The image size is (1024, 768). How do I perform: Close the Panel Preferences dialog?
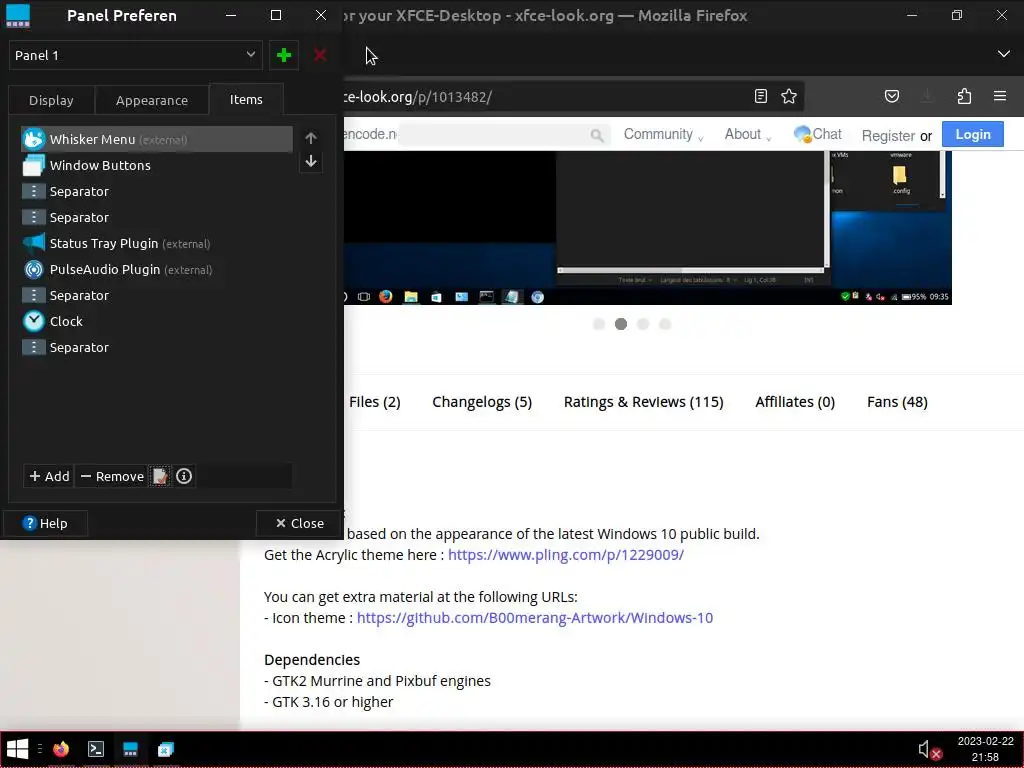coord(299,523)
